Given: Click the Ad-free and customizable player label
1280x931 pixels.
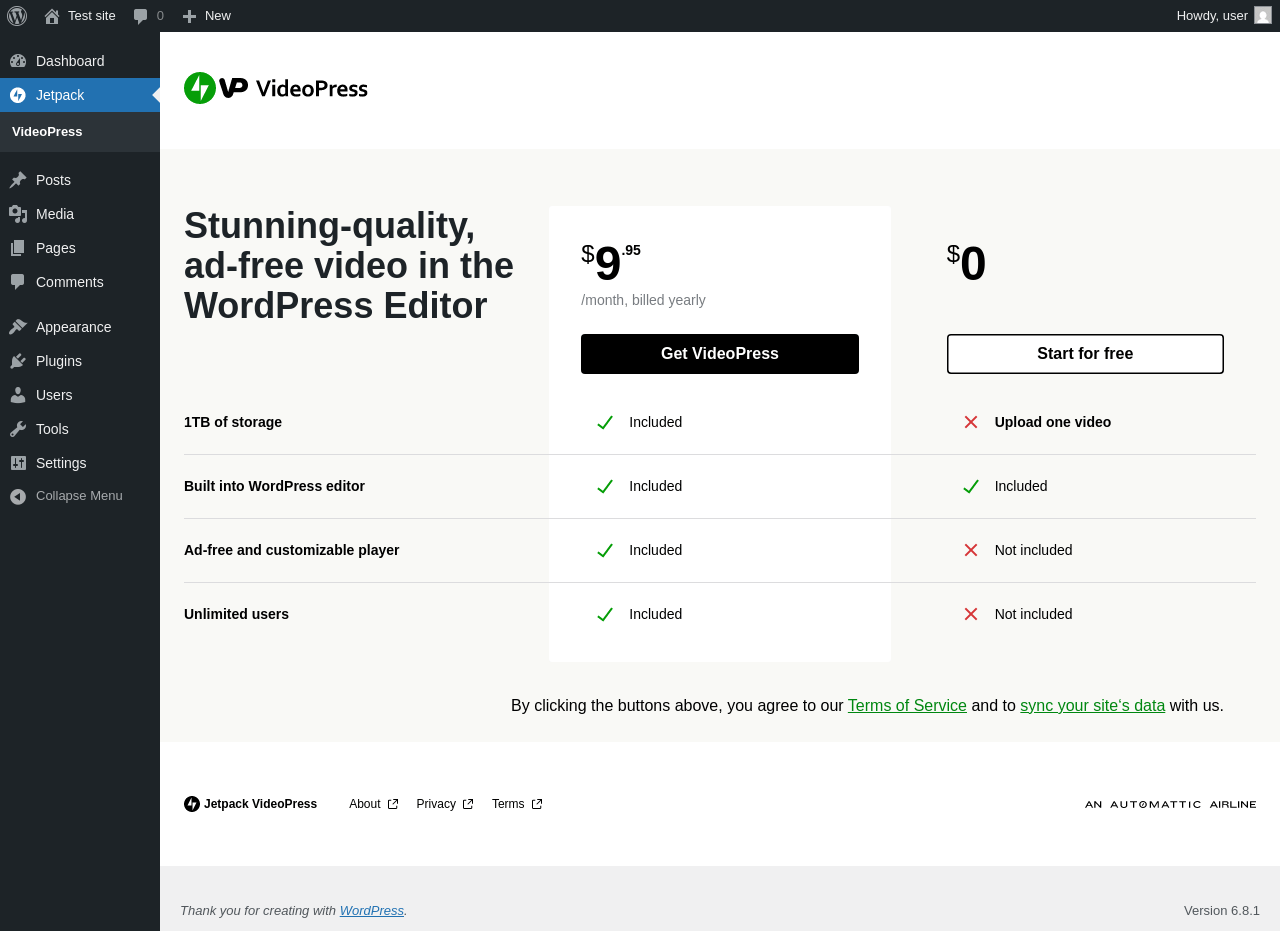Looking at the screenshot, I should point(291,550).
